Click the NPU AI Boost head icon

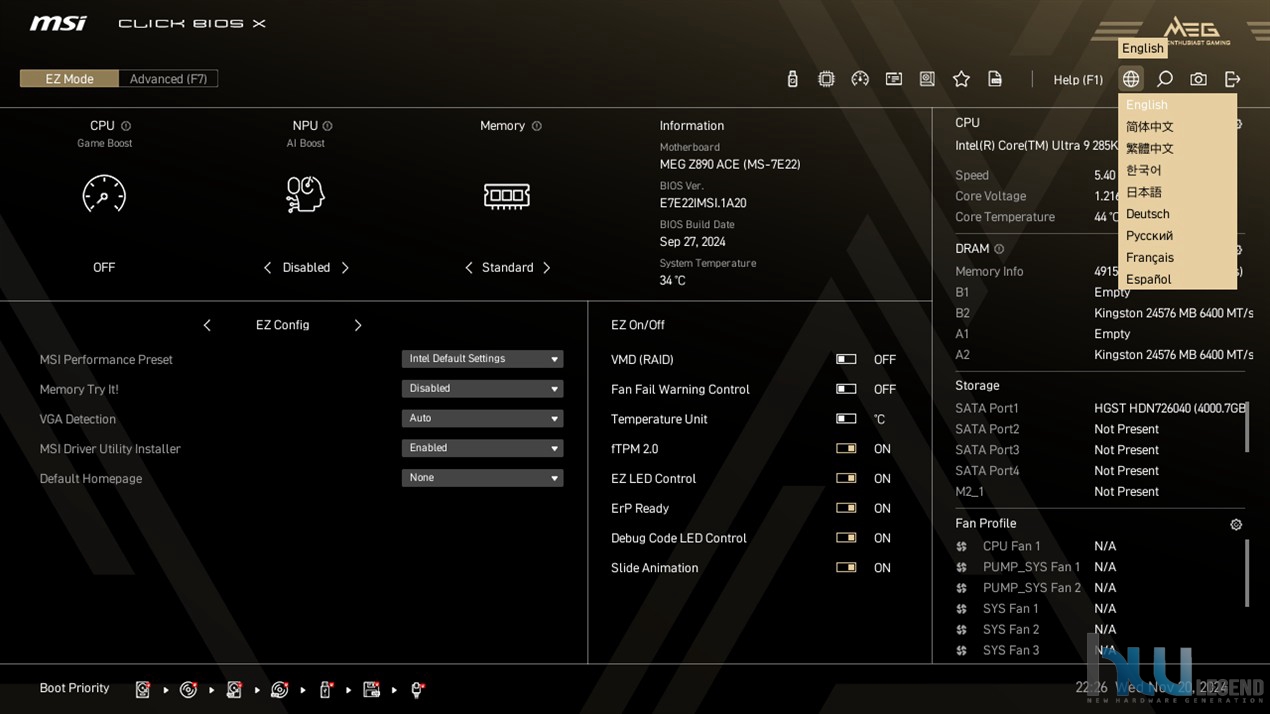pyautogui.click(x=305, y=194)
